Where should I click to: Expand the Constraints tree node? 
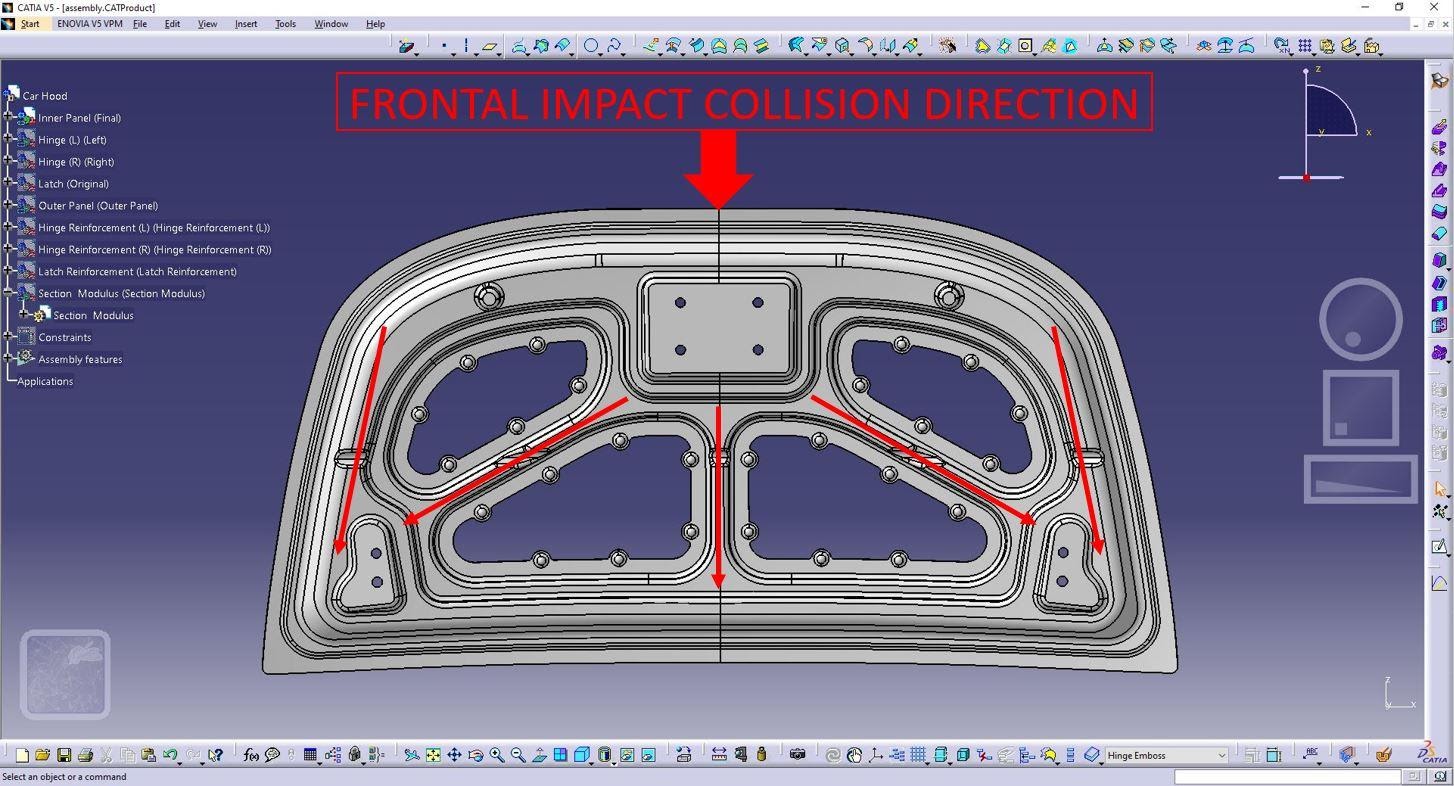(9, 337)
